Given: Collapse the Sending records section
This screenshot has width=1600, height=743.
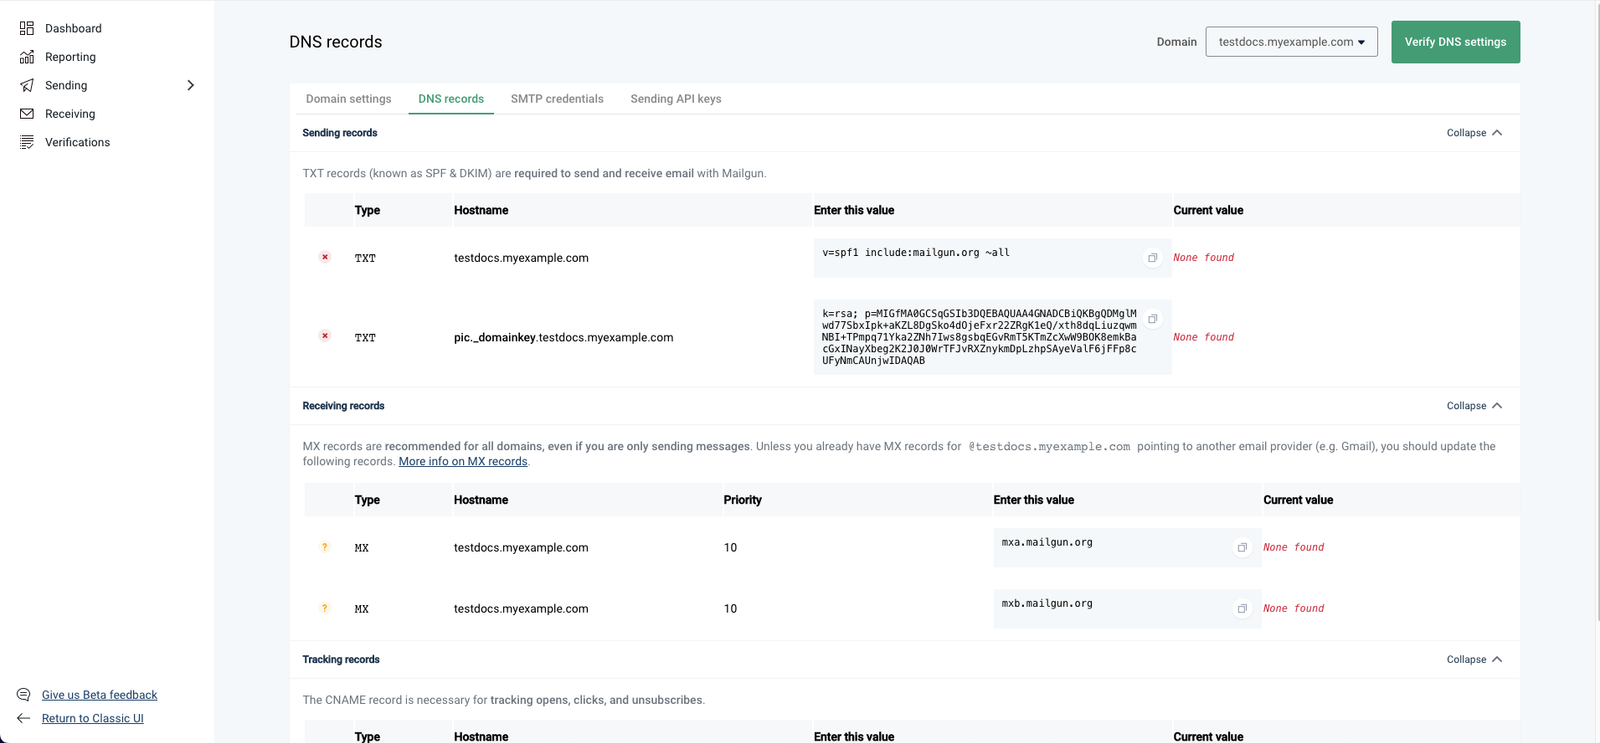Looking at the screenshot, I should click(1474, 133).
